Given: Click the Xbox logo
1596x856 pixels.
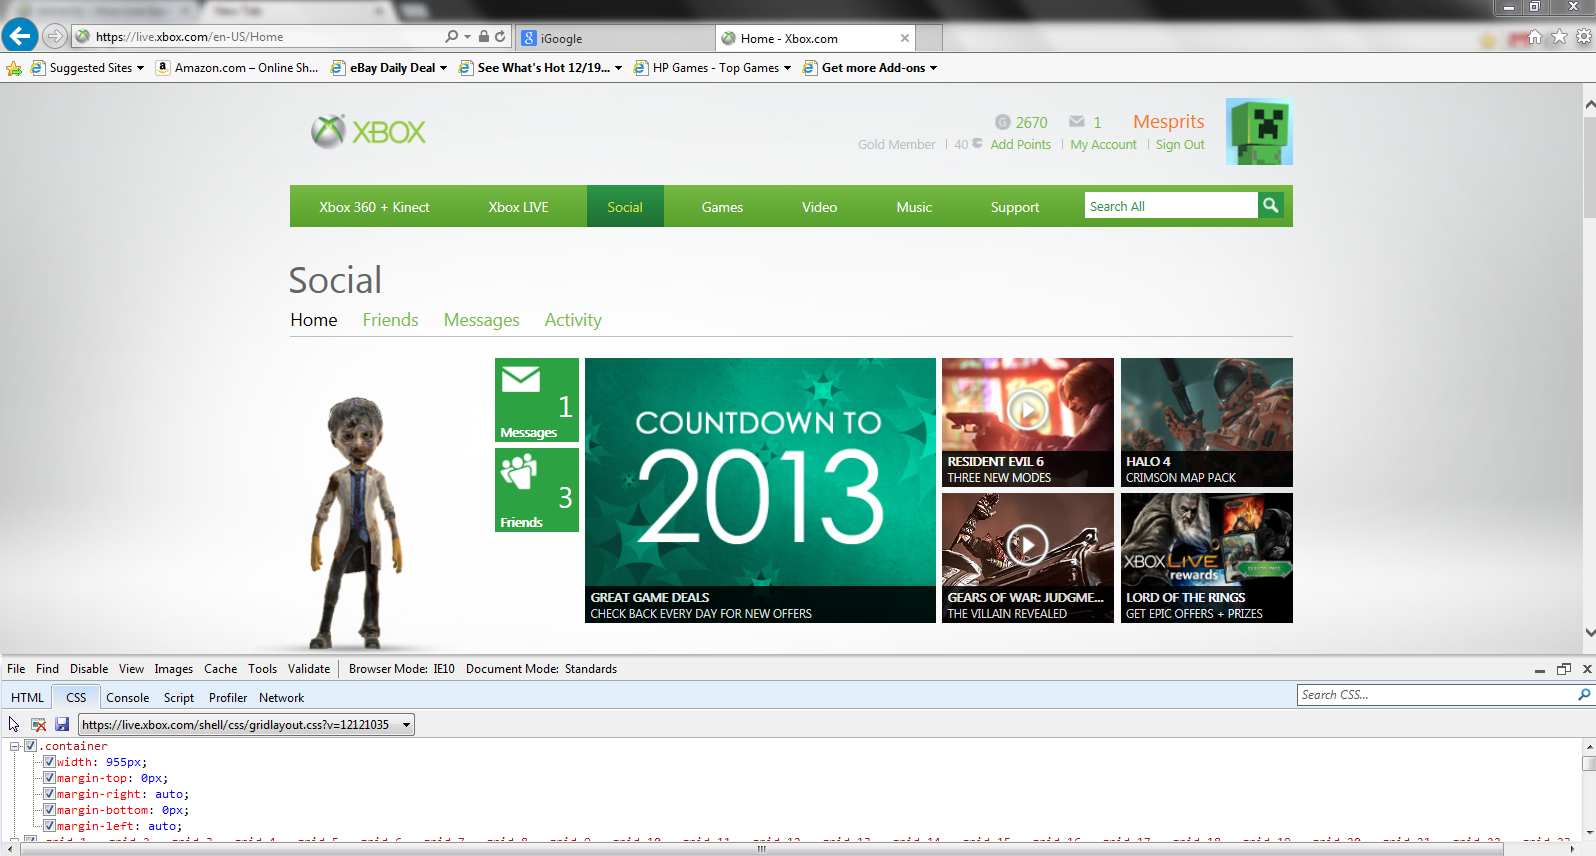Looking at the screenshot, I should coord(368,131).
